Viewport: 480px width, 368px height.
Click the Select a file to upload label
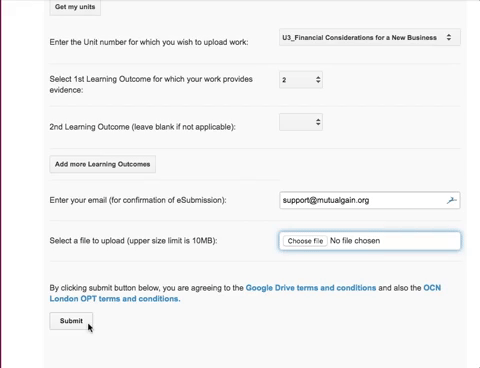(x=133, y=241)
